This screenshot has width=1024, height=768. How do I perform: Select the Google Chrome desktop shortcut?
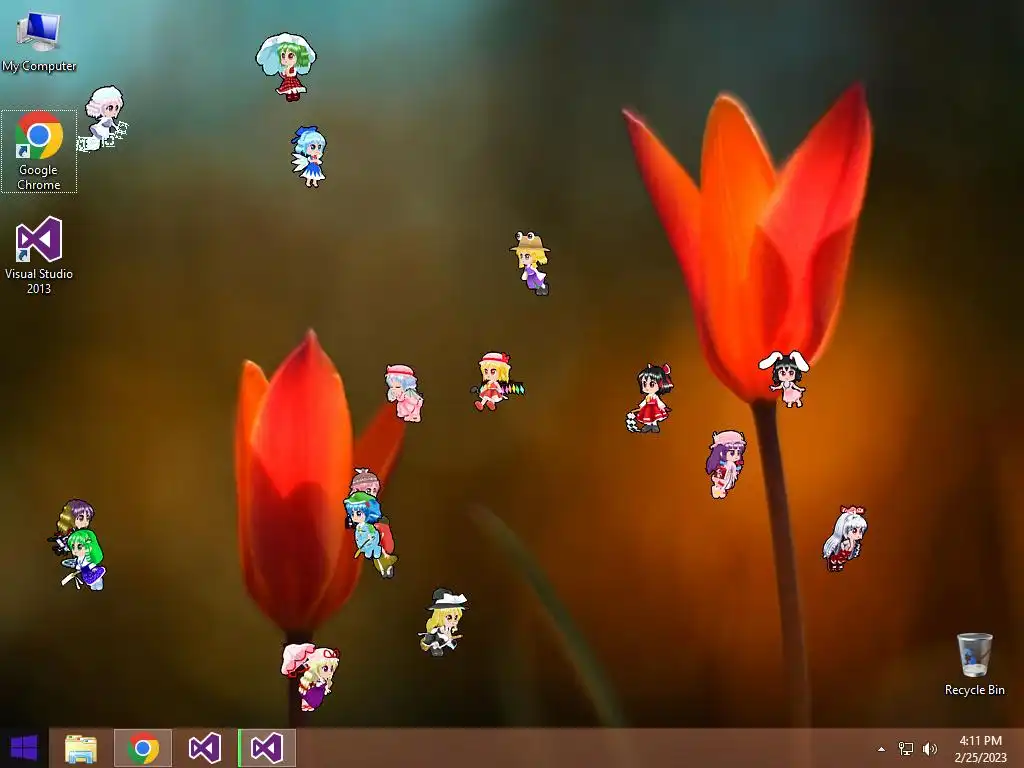coord(39,152)
